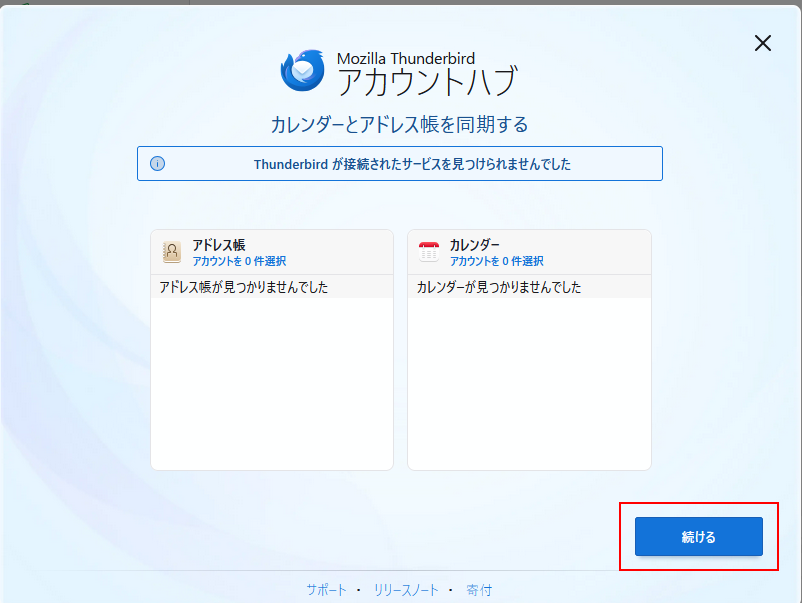Click the カレンダー card title
The width and height of the screenshot is (802, 603).
coord(474,244)
